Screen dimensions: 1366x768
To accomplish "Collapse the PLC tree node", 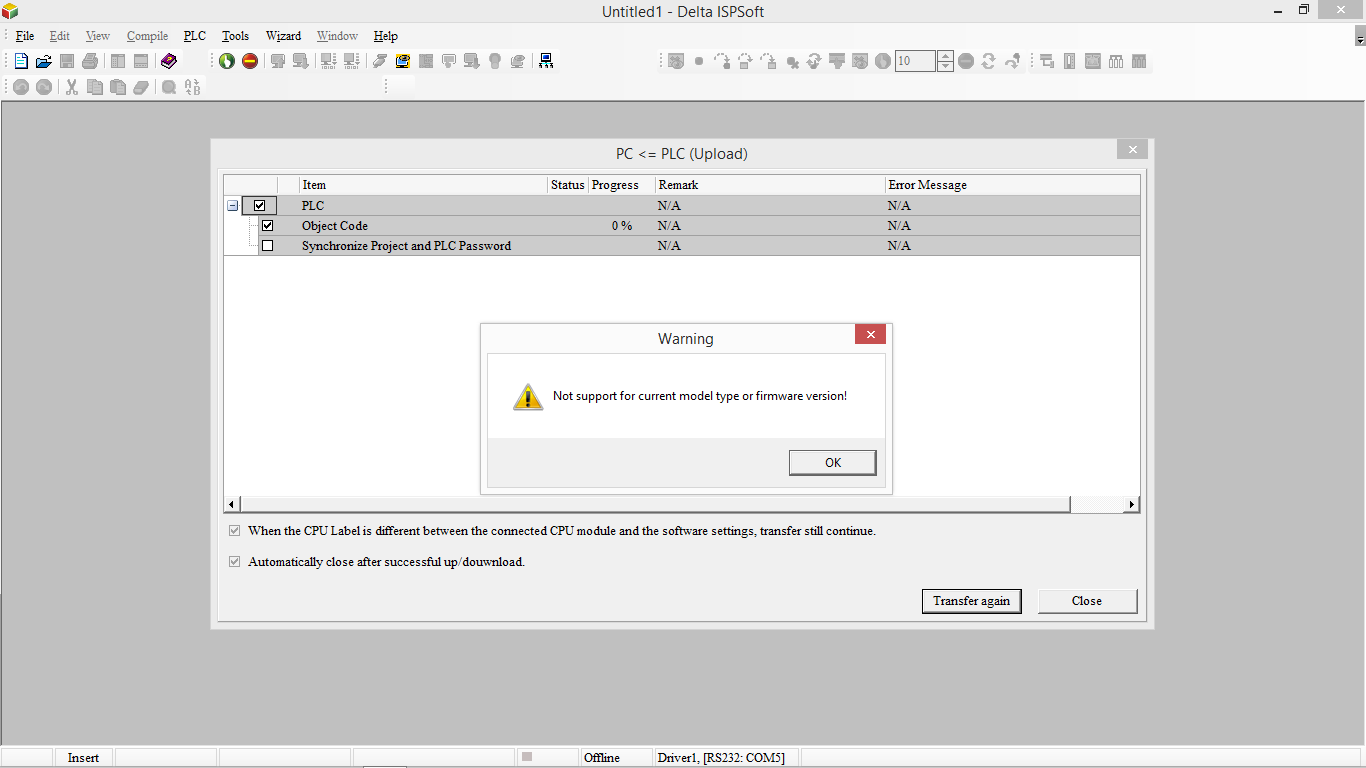I will (233, 205).
